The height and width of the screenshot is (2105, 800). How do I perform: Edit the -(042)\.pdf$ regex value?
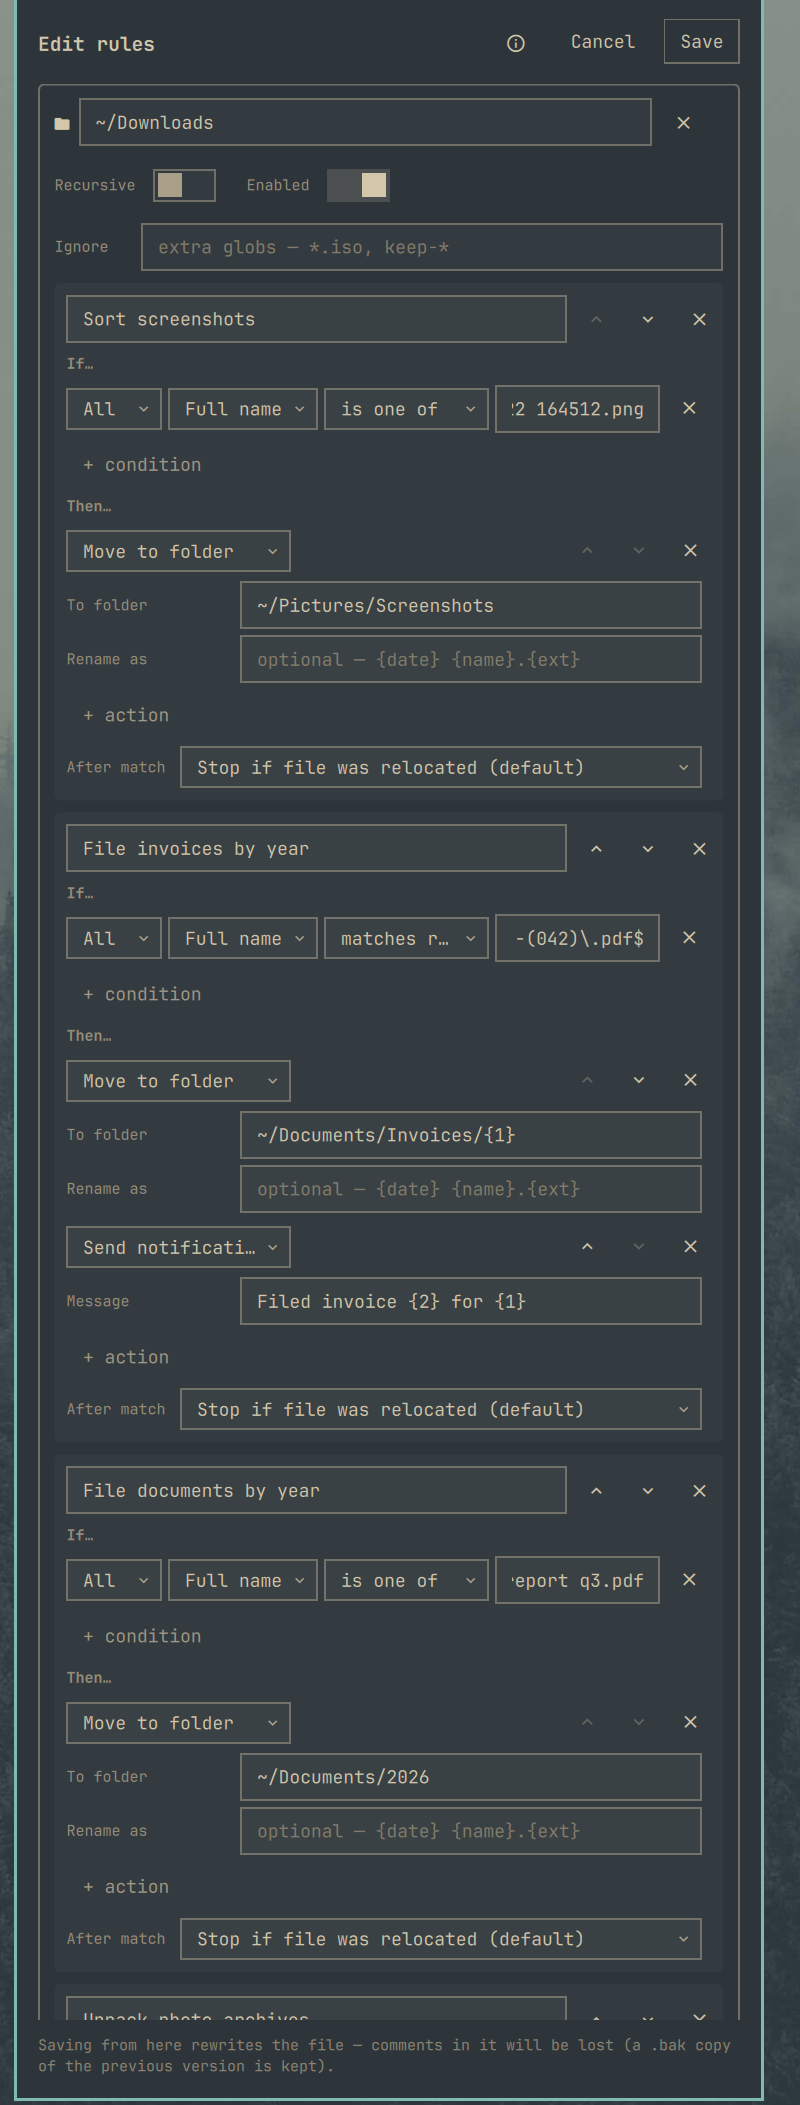[577, 938]
